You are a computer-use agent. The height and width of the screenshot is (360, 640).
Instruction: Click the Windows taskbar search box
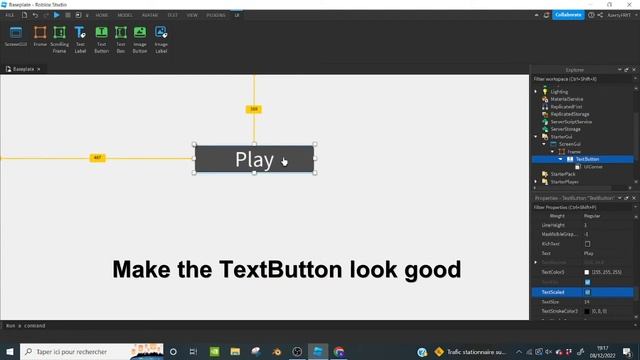coord(92,351)
